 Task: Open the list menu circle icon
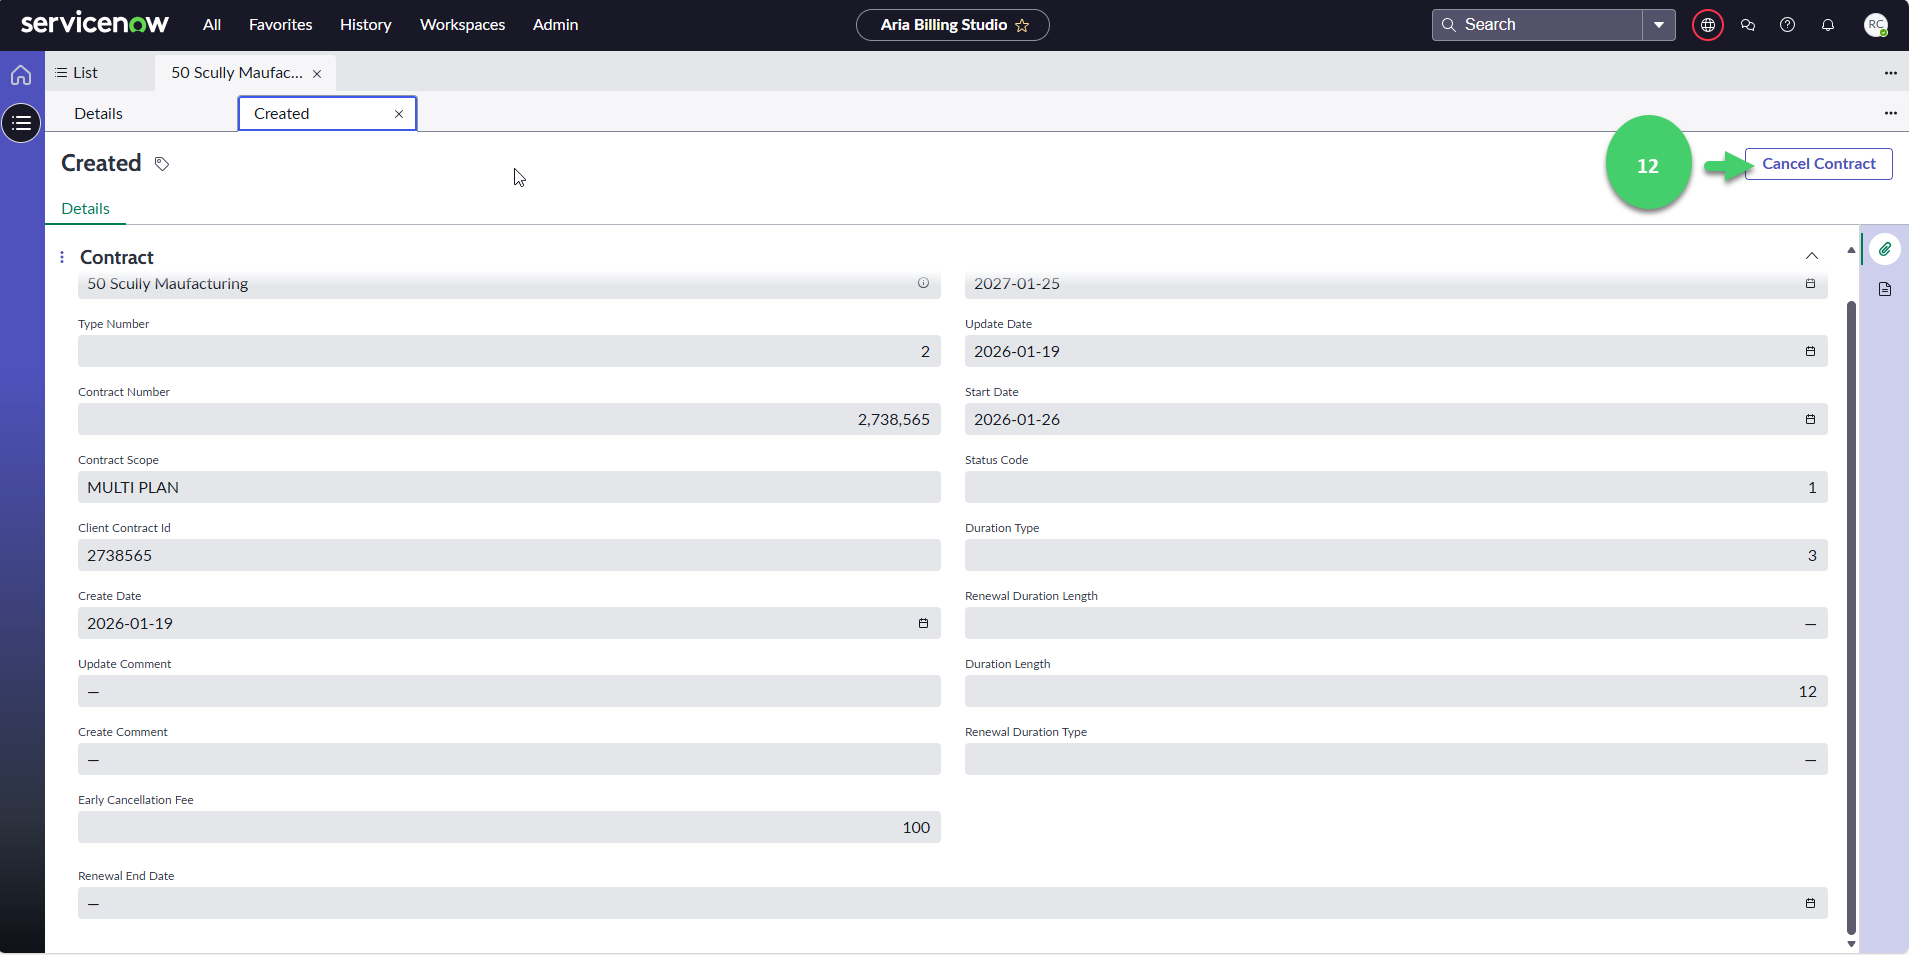21,123
